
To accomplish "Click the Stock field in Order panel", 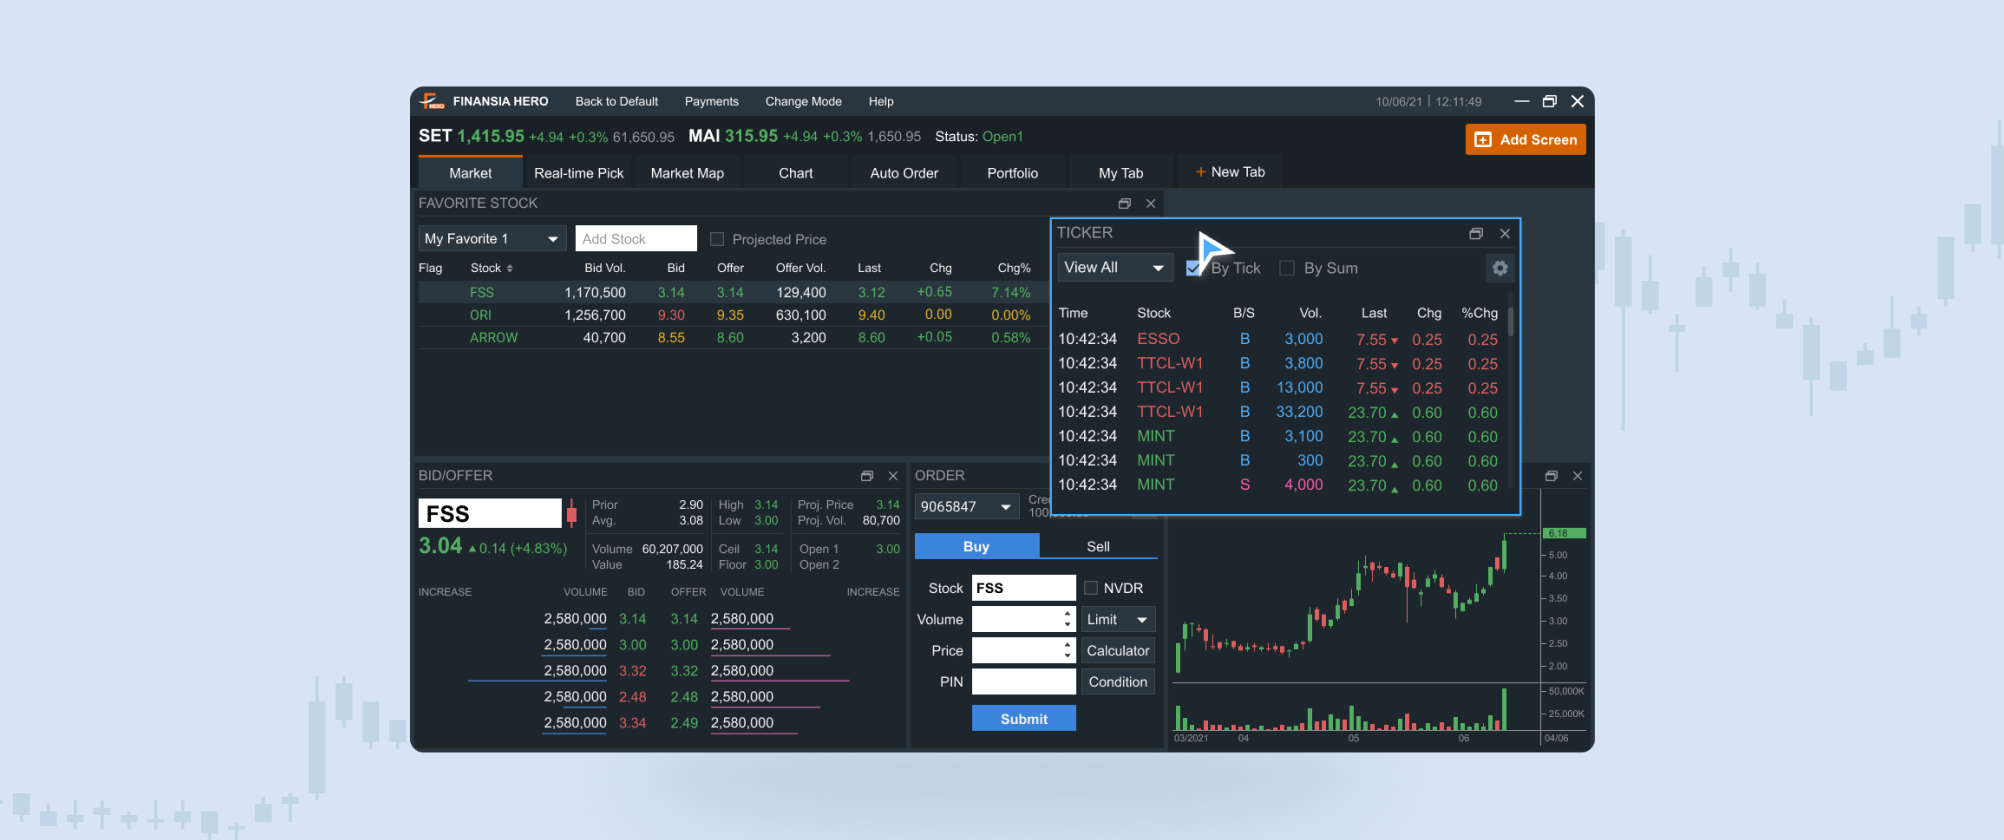I will coord(1023,588).
